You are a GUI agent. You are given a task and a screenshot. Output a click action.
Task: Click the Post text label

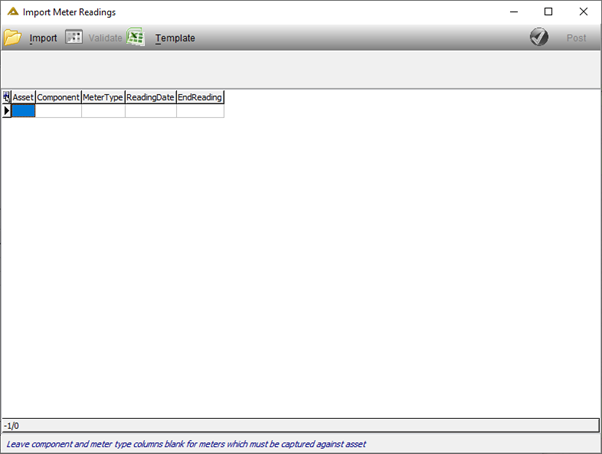click(x=576, y=38)
